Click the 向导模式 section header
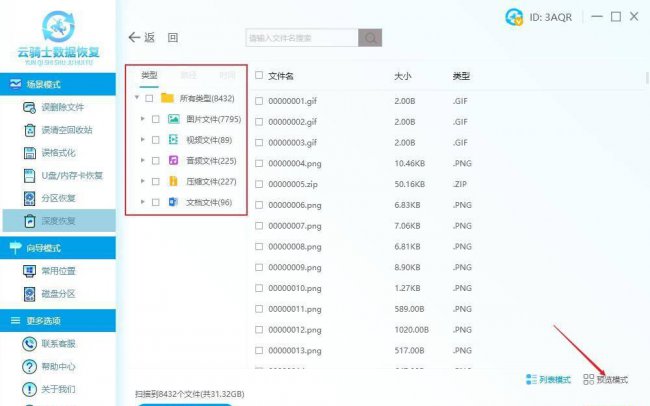650x406 pixels. point(58,248)
